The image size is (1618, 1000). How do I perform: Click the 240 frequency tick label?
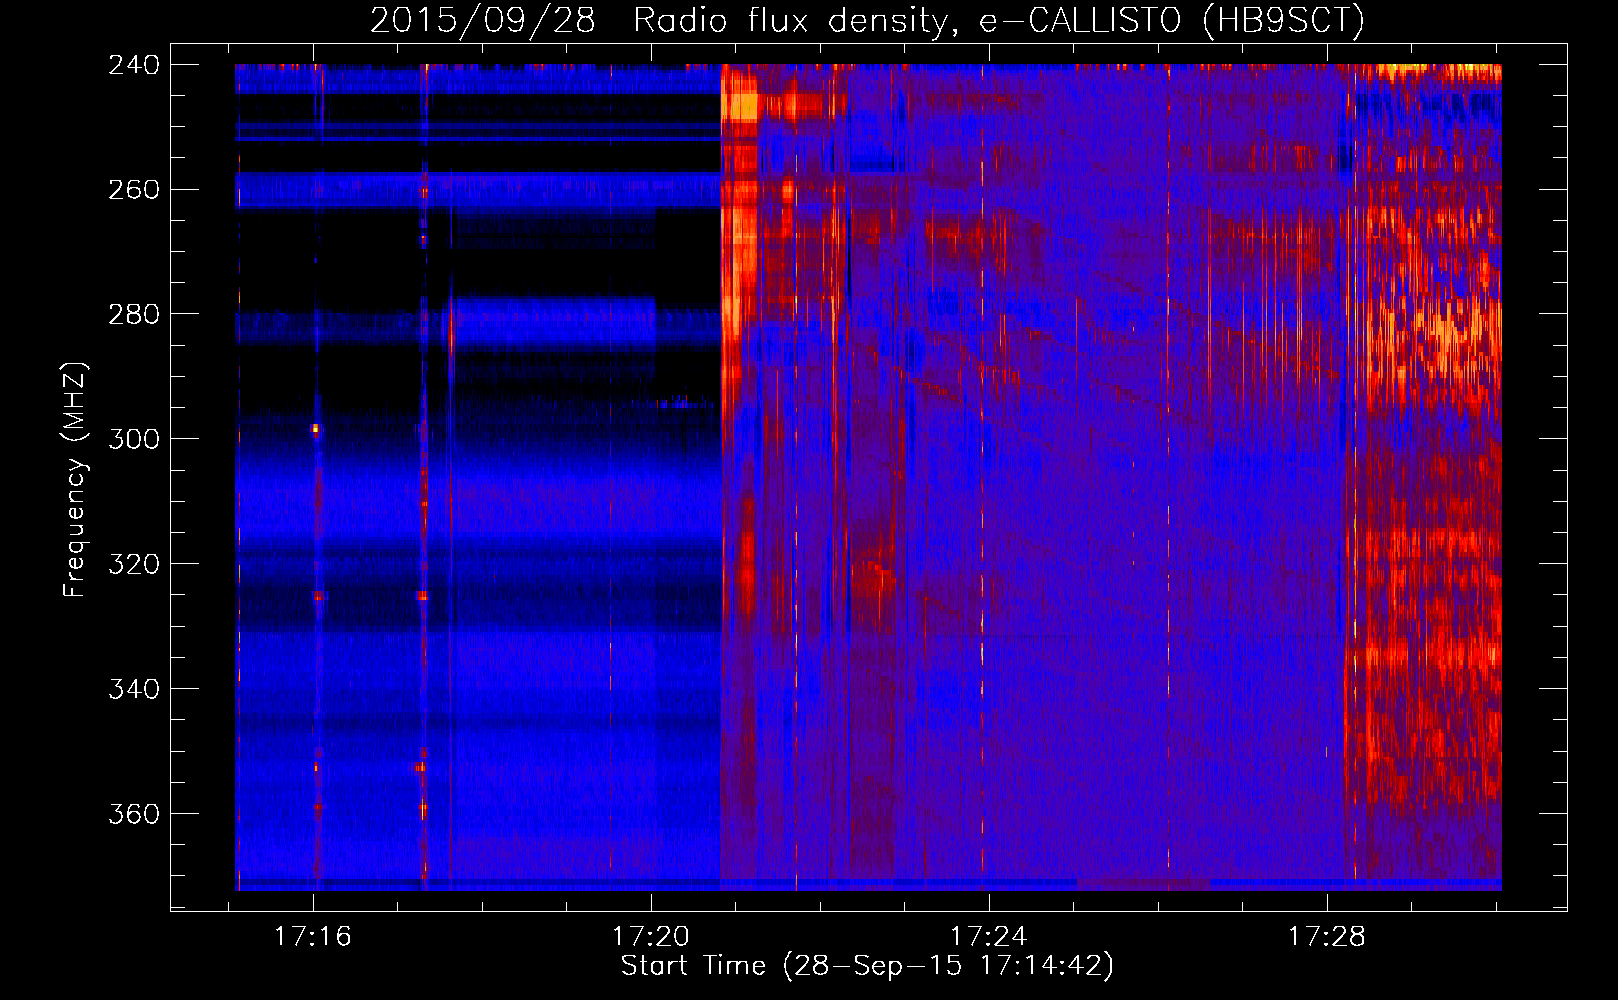[x=134, y=64]
